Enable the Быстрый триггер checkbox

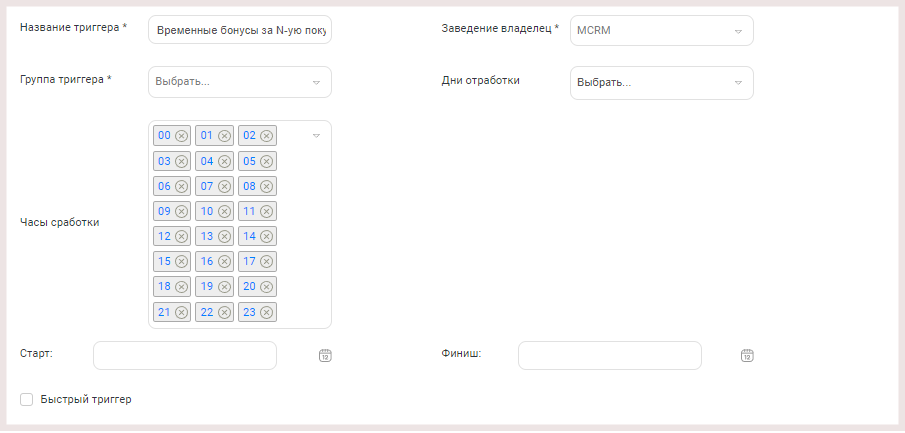pyautogui.click(x=27, y=400)
